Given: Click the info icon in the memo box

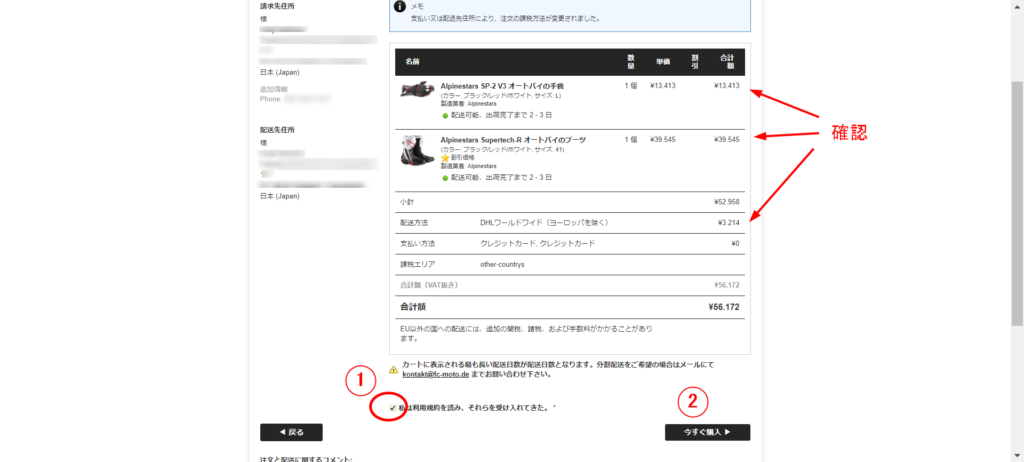Looking at the screenshot, I should pyautogui.click(x=402, y=7).
